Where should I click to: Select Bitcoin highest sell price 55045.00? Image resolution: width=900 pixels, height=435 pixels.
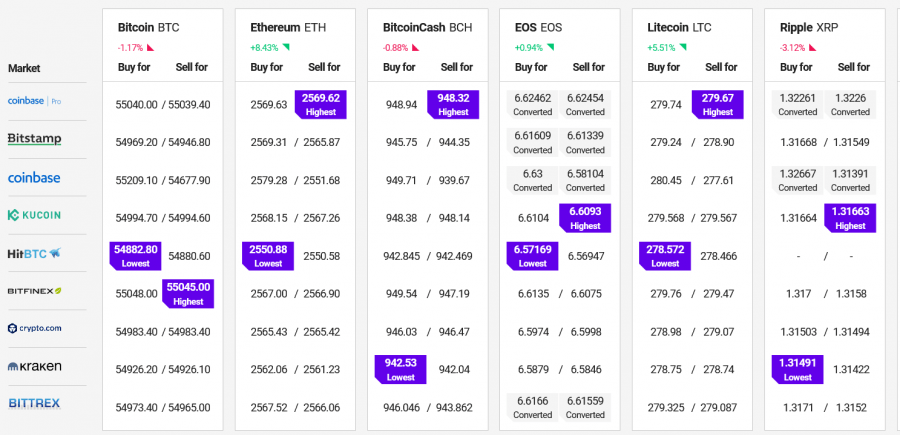pos(188,294)
